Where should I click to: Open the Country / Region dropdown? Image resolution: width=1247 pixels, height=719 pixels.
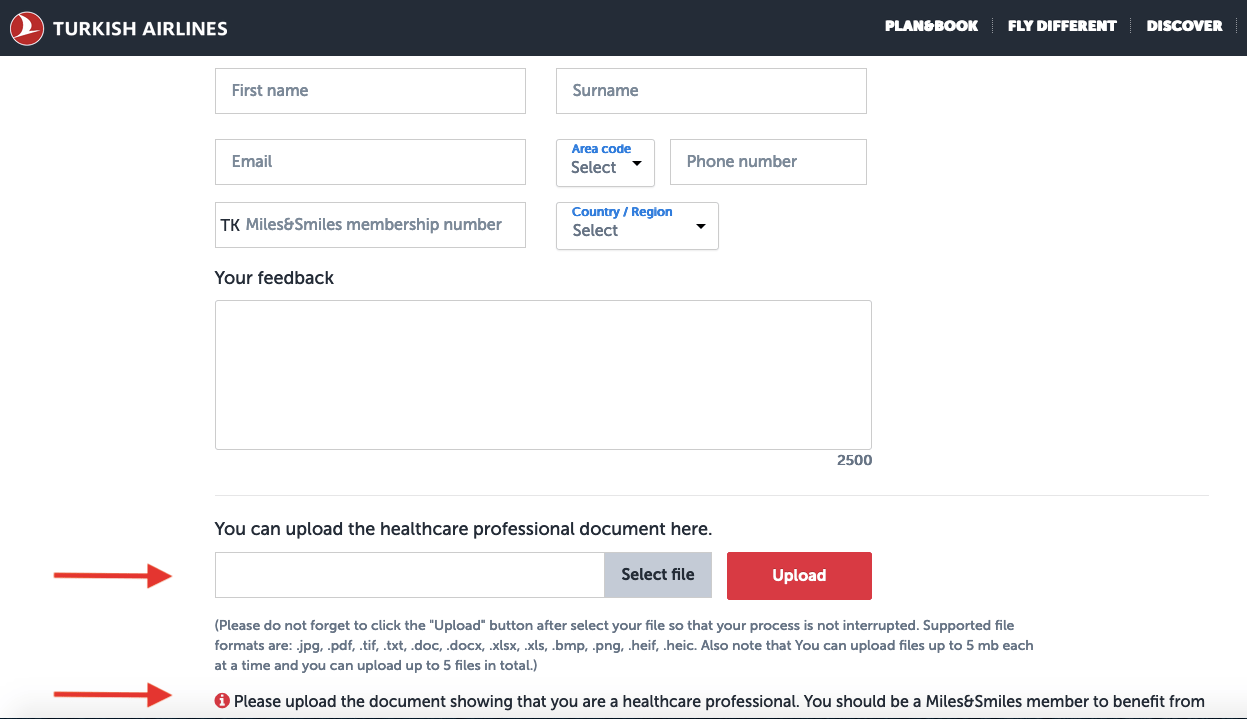coord(637,226)
